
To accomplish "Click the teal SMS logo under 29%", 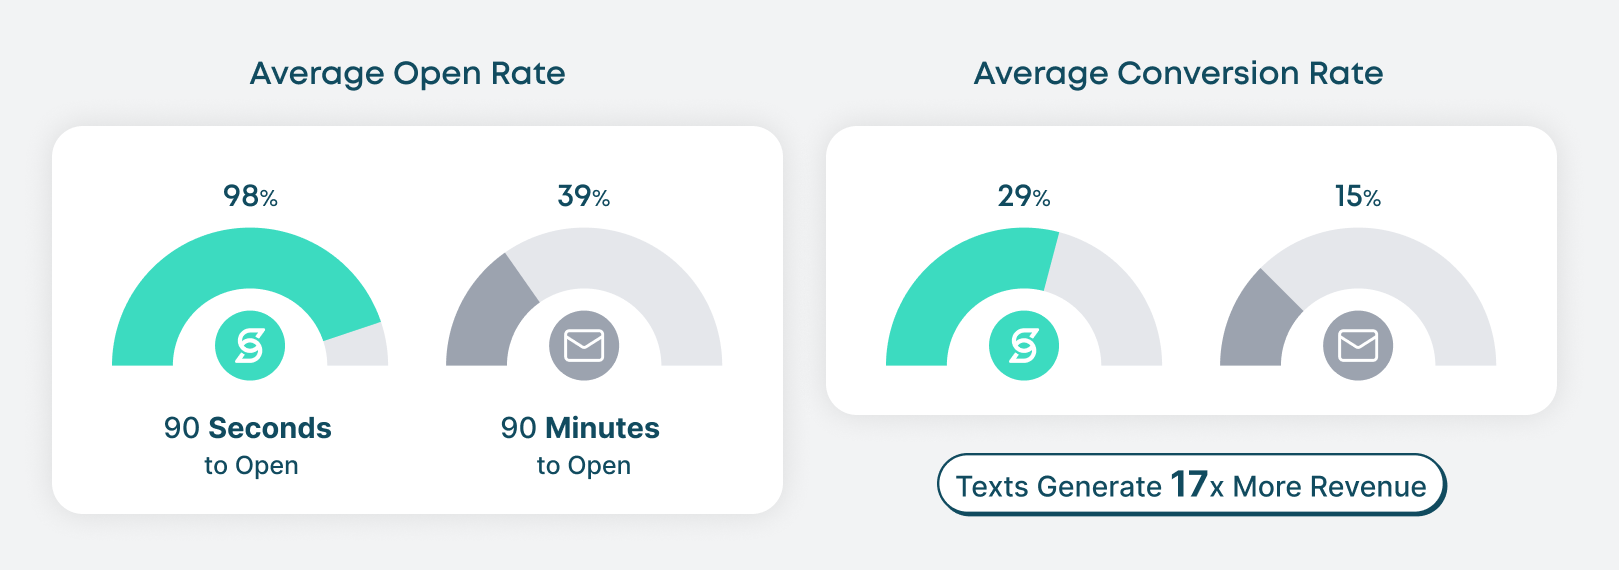I will tap(1024, 346).
